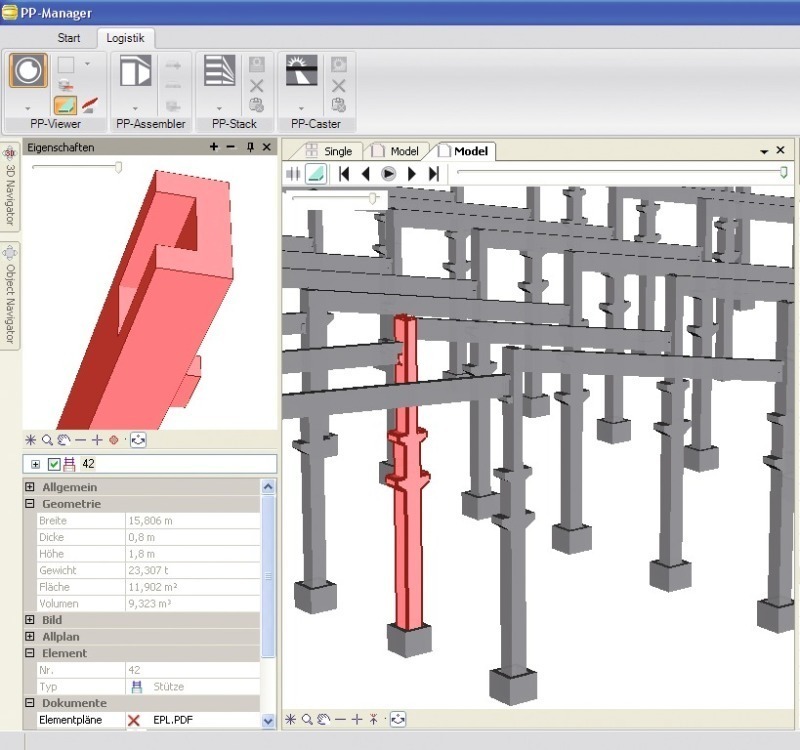Adjust the slider above the red element preview
This screenshot has width=800, height=750.
[118, 167]
